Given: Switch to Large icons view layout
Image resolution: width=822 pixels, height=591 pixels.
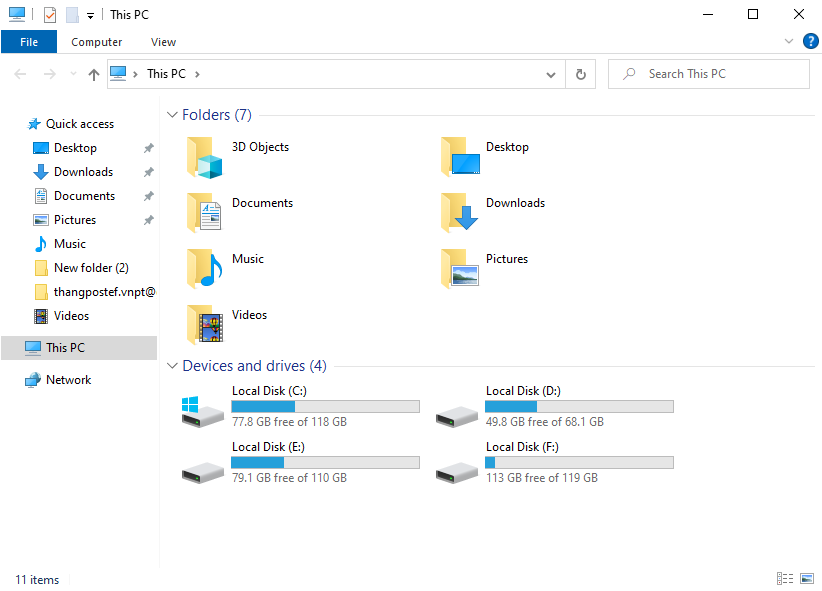Looking at the screenshot, I should (x=806, y=579).
